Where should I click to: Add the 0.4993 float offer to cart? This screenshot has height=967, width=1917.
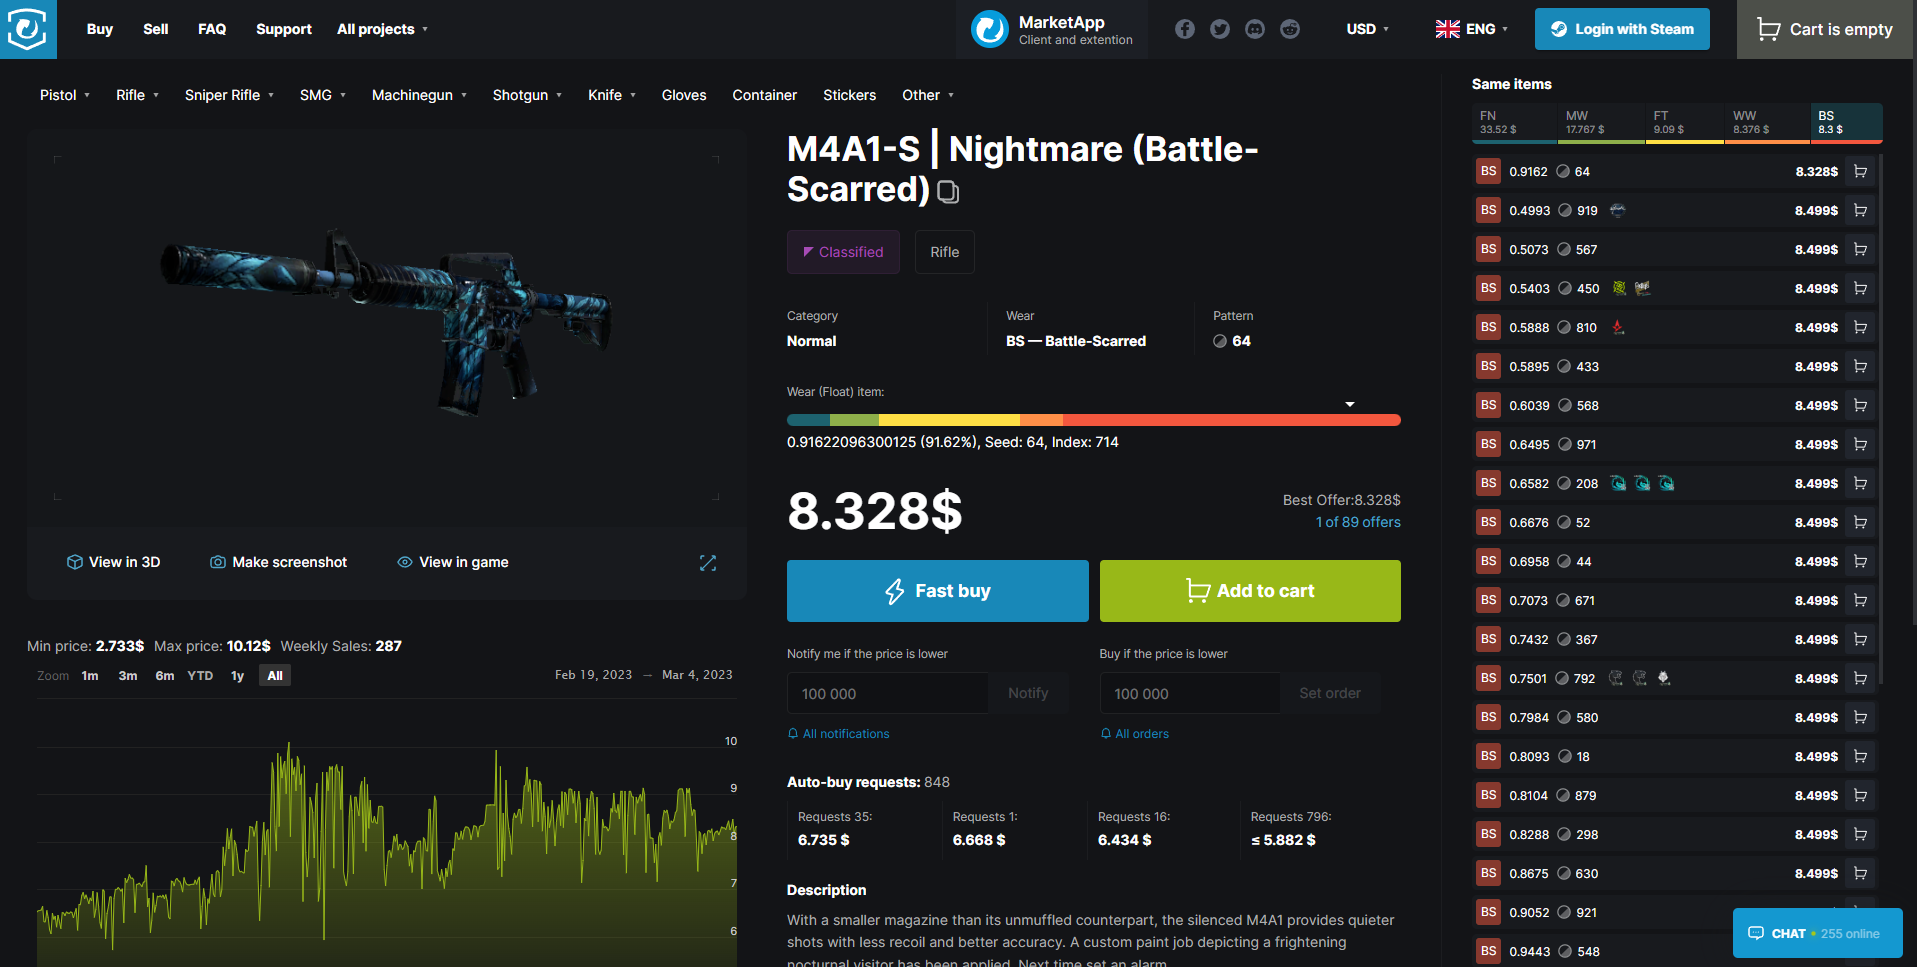1860,211
